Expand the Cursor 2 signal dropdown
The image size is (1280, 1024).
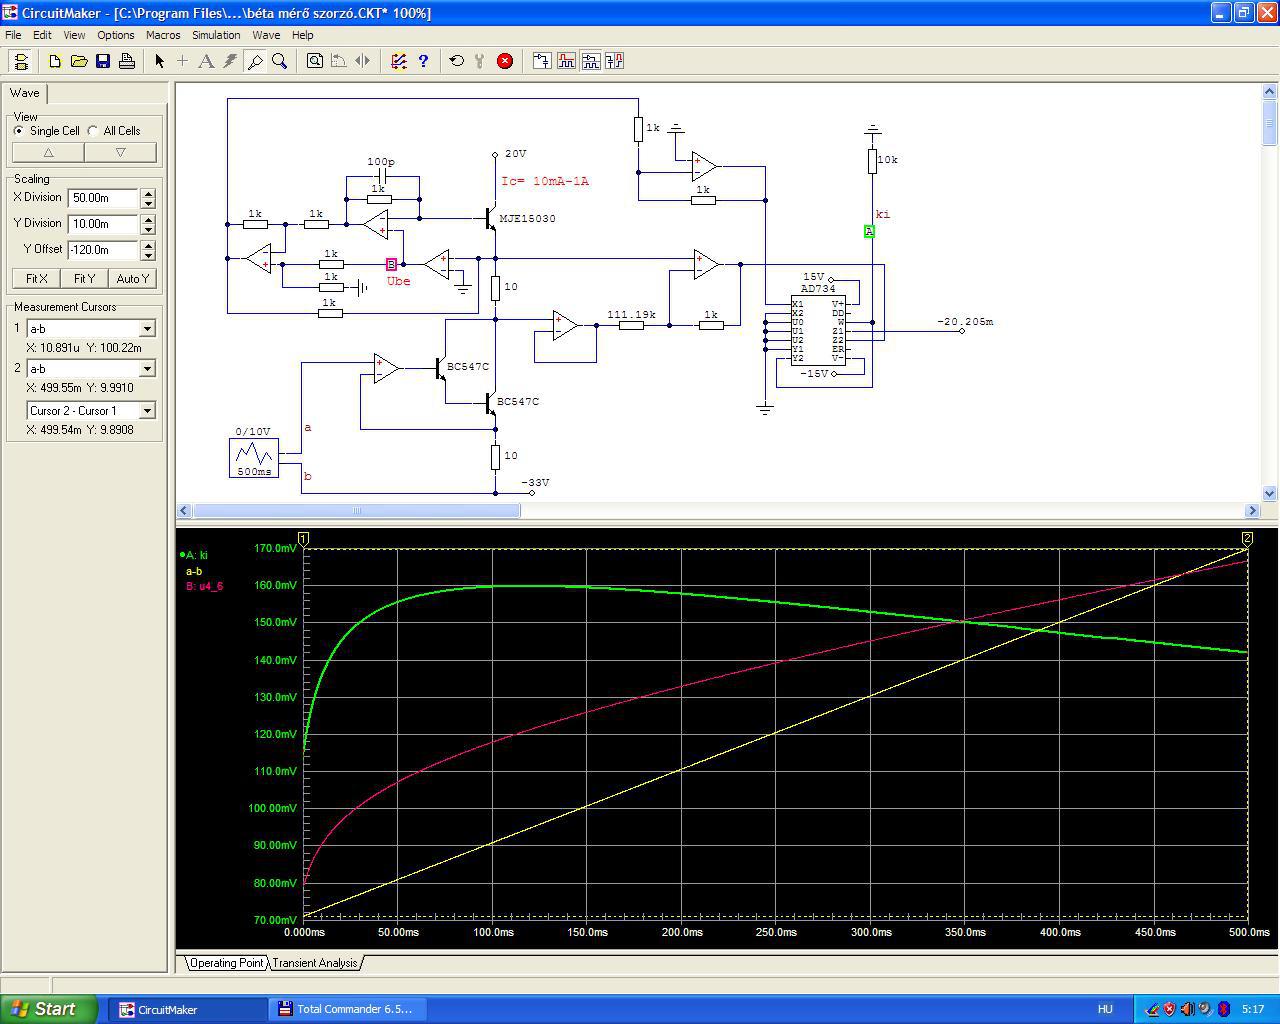point(147,369)
